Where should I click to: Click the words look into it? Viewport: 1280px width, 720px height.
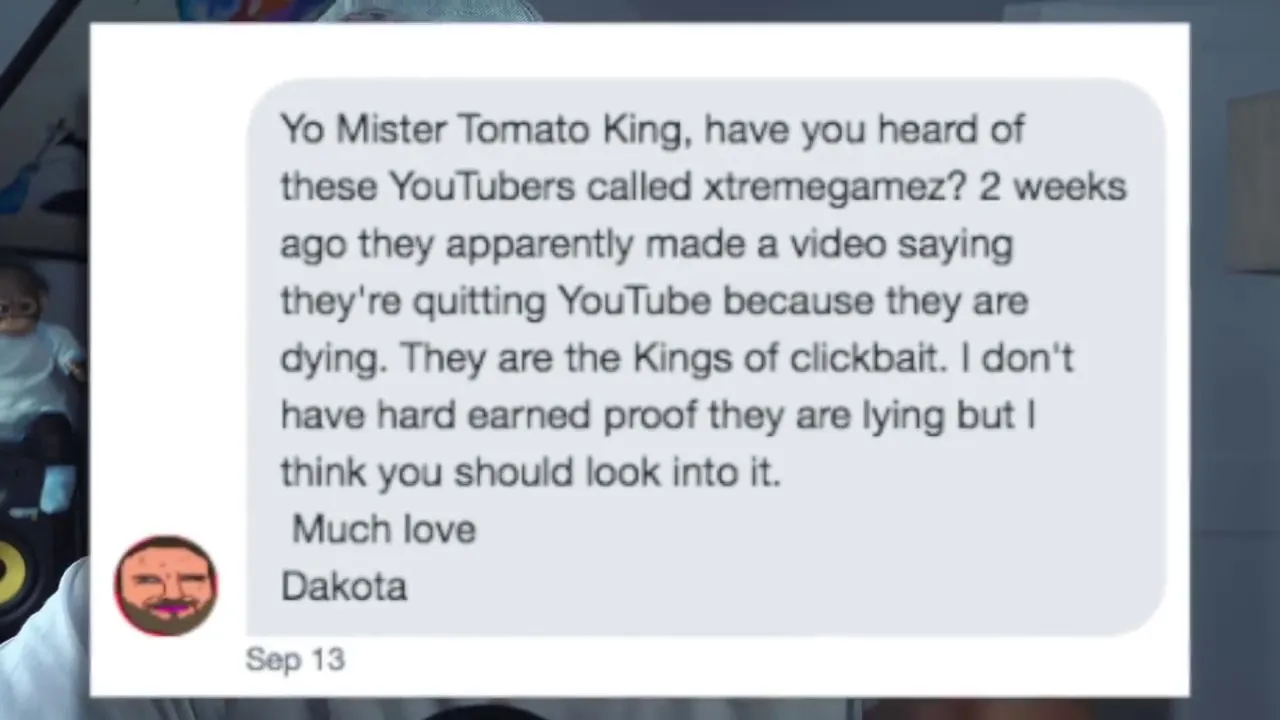[683, 472]
